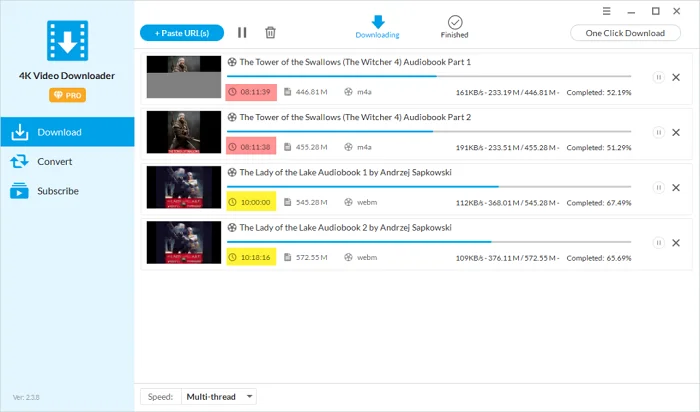The height and width of the screenshot is (412, 700).
Task: Click progress bar of Tower of Swallows Part 1
Action: coord(429,76)
